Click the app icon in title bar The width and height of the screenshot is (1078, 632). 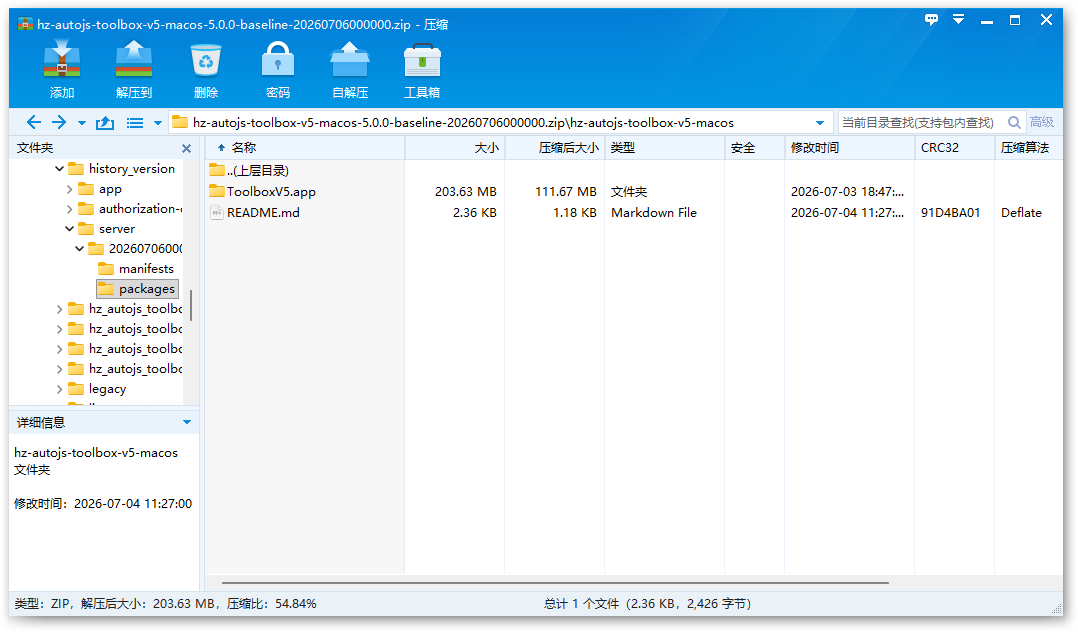coord(25,24)
